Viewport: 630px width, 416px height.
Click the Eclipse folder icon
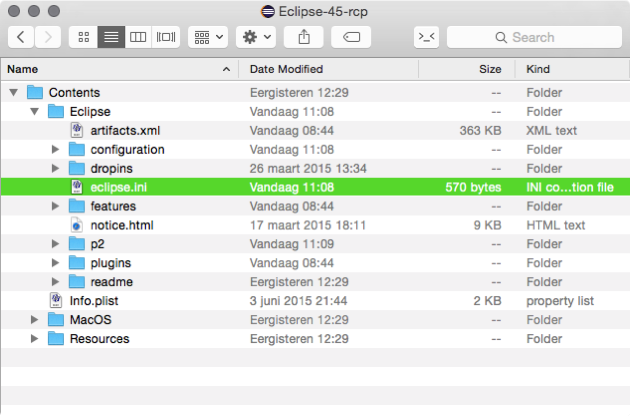[56, 111]
